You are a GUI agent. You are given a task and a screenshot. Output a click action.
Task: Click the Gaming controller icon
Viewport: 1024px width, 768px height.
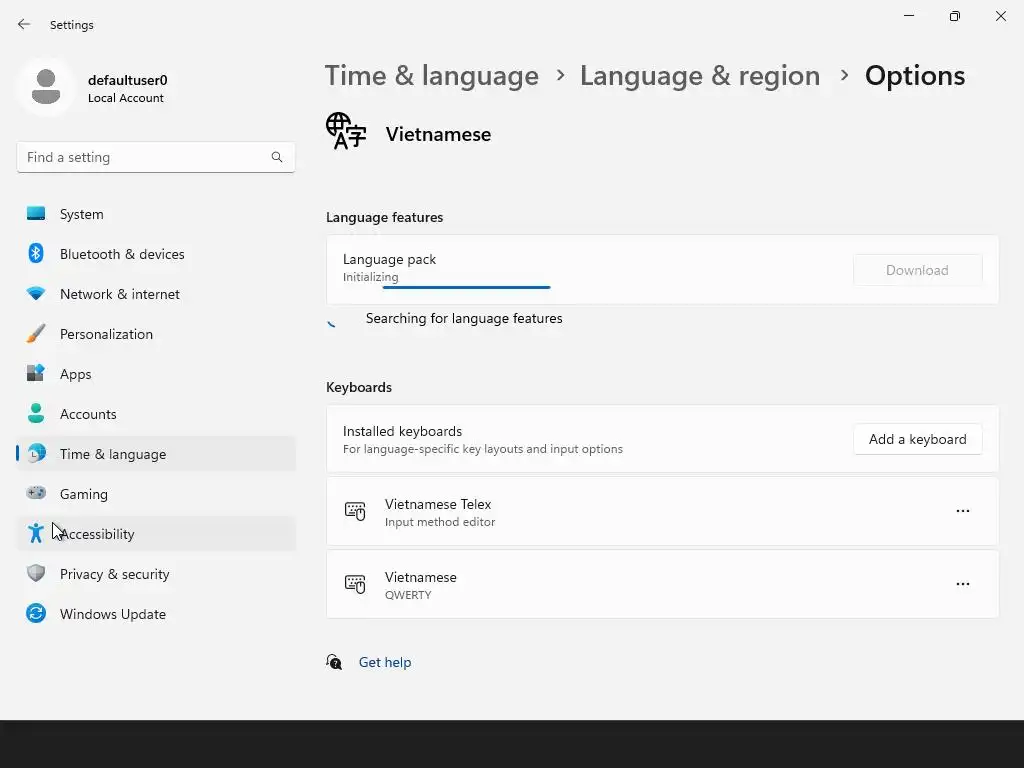36,493
